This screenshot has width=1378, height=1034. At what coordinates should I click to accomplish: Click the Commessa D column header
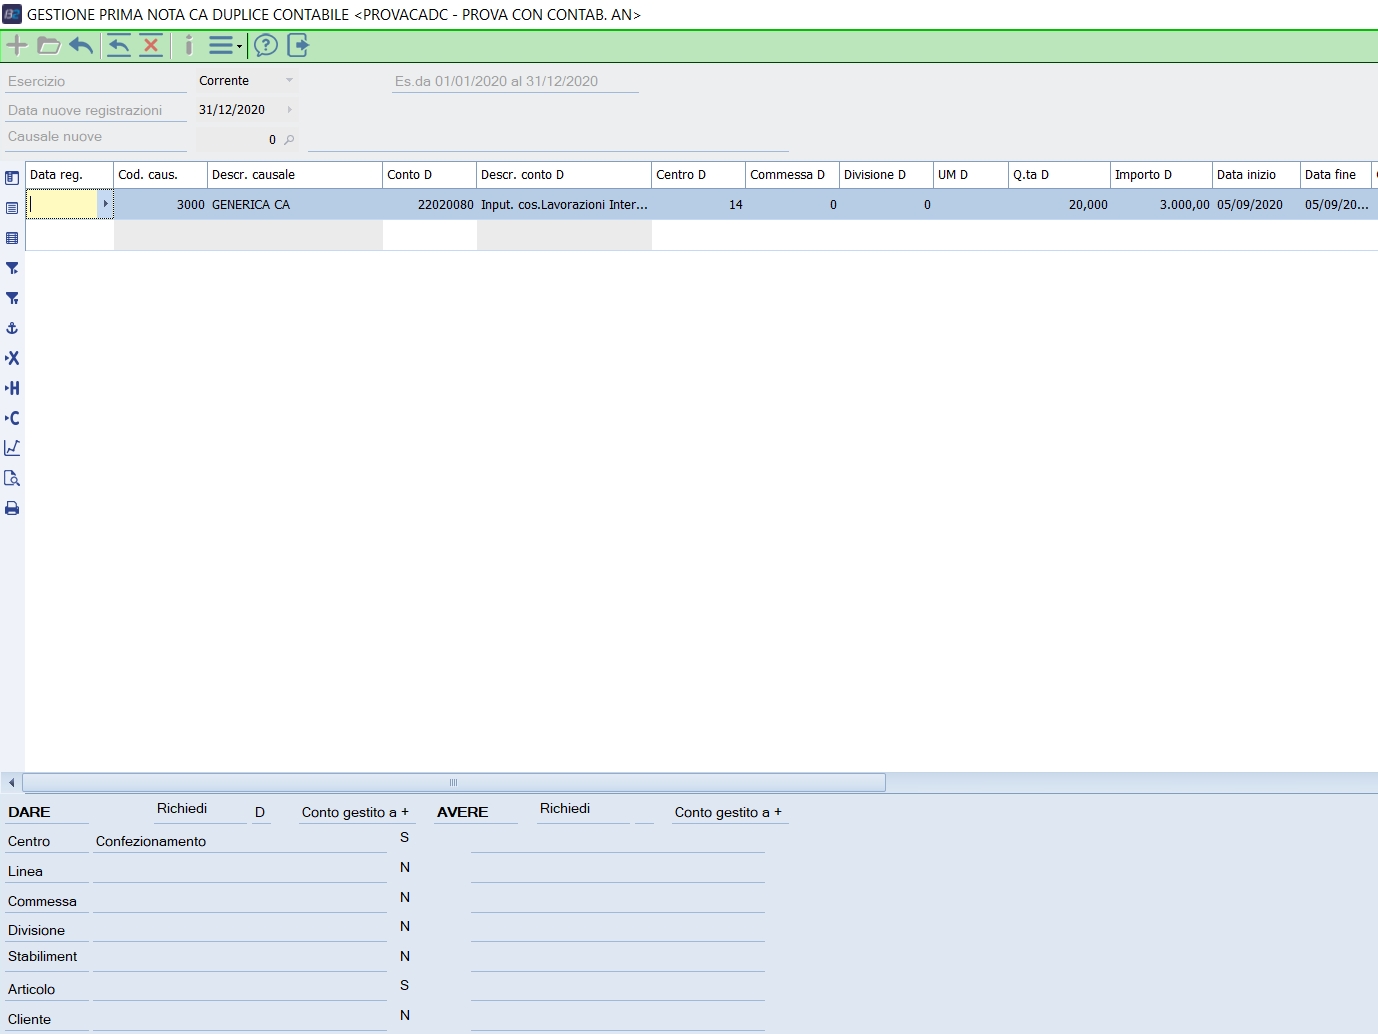pyautogui.click(x=792, y=175)
